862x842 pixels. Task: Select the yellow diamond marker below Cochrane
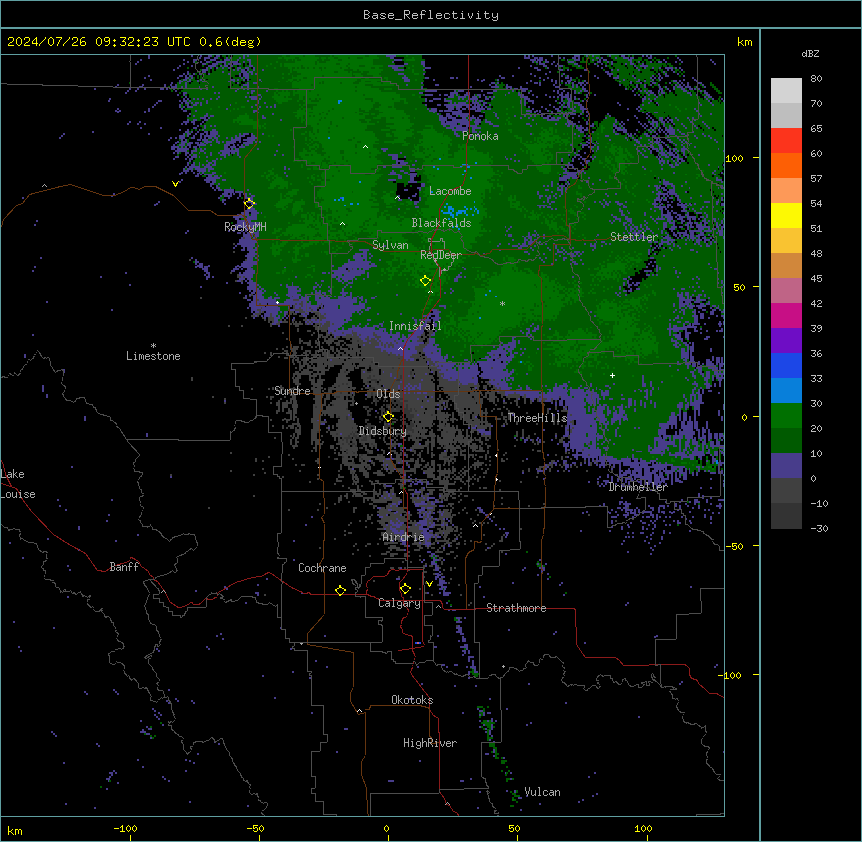340,590
